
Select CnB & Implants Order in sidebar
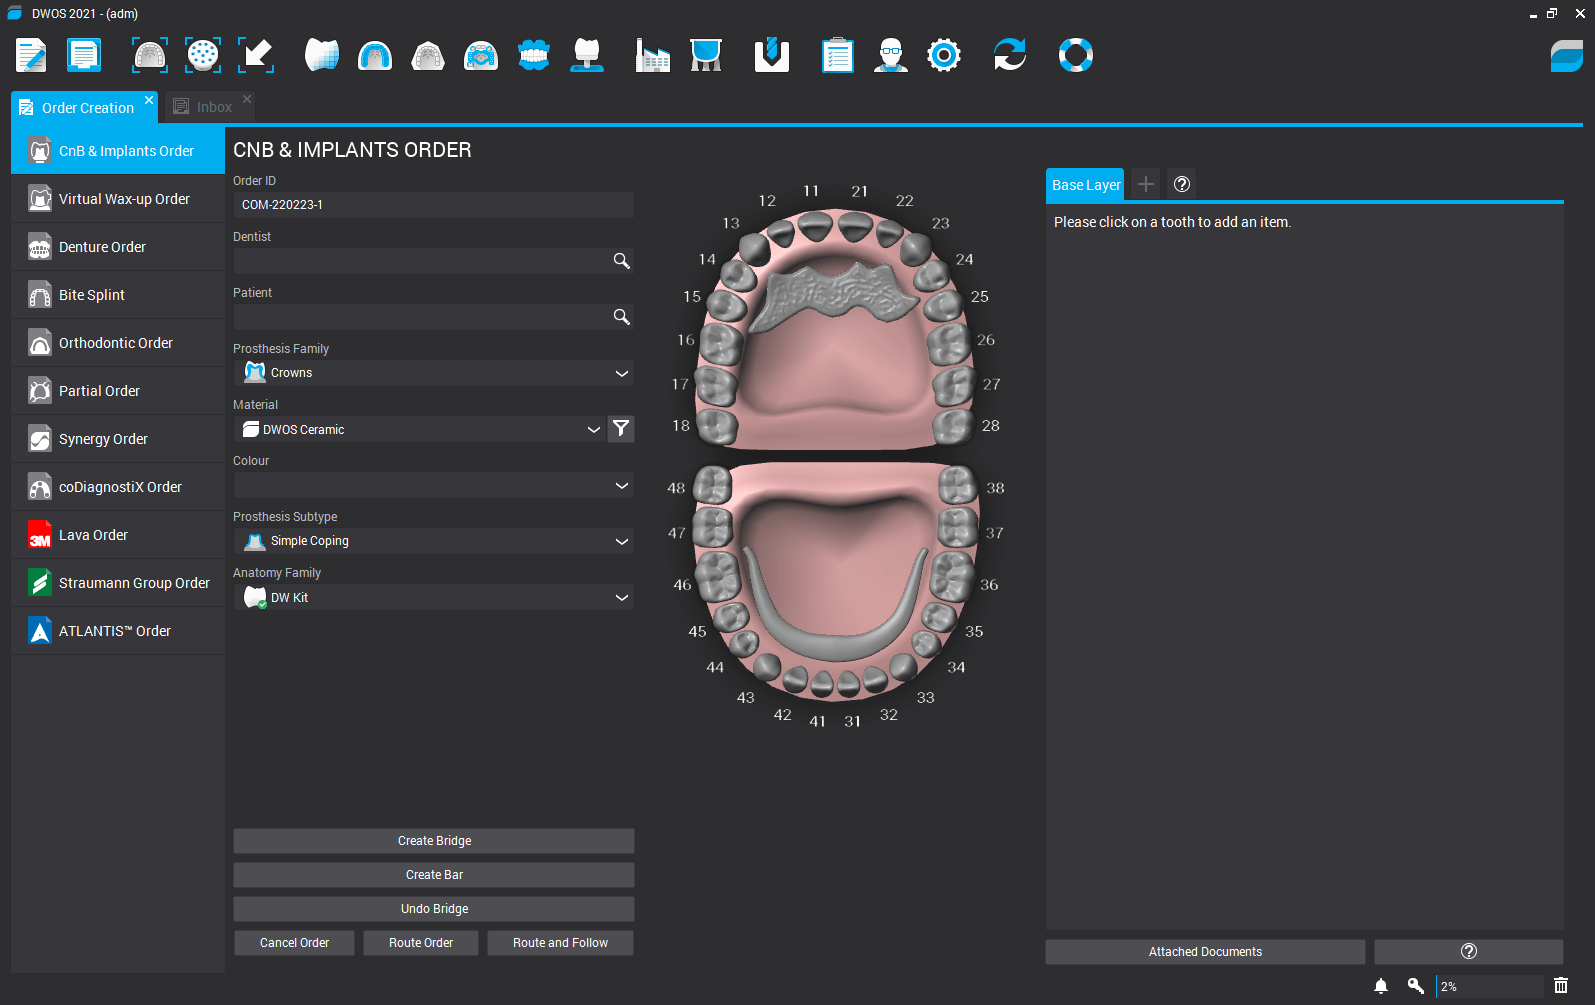(118, 151)
